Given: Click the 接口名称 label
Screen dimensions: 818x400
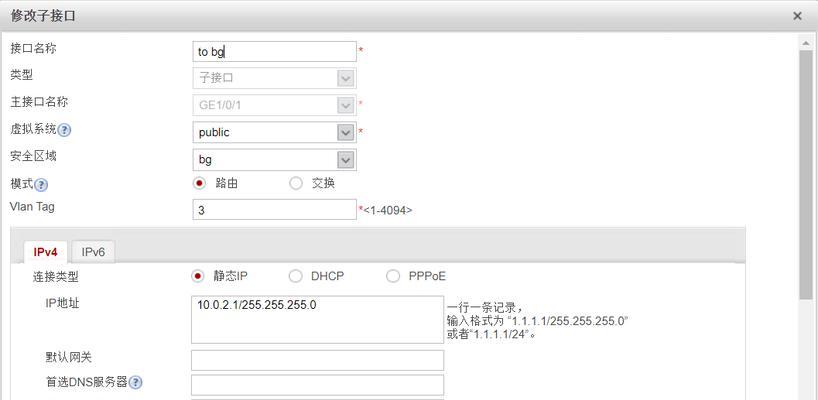Looking at the screenshot, I should coord(33,49).
